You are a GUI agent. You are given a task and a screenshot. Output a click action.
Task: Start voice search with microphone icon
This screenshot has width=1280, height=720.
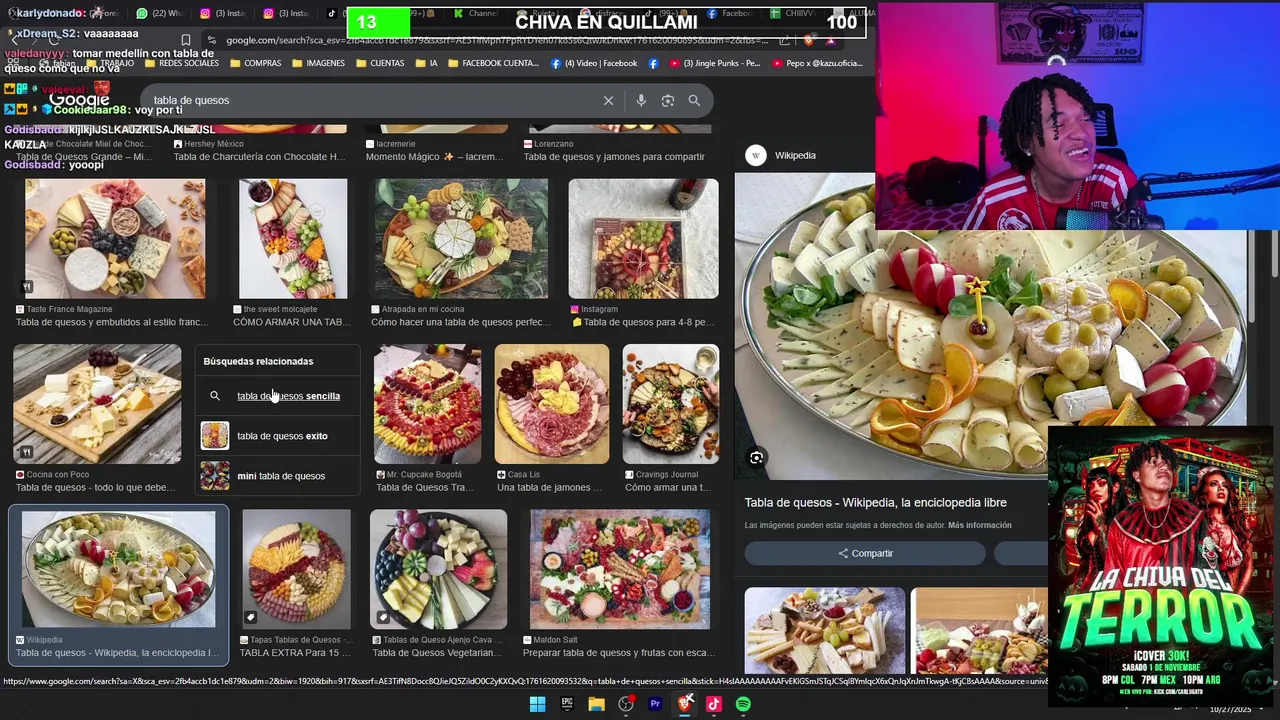641,100
